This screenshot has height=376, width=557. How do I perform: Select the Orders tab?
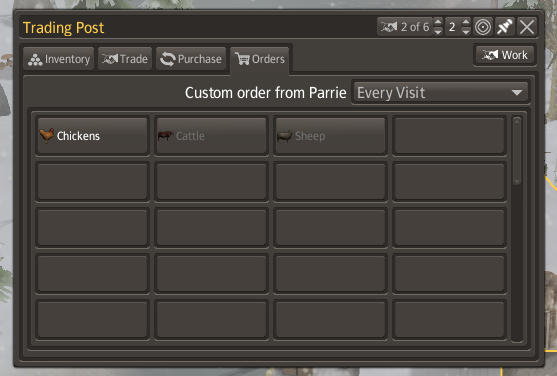tap(260, 59)
